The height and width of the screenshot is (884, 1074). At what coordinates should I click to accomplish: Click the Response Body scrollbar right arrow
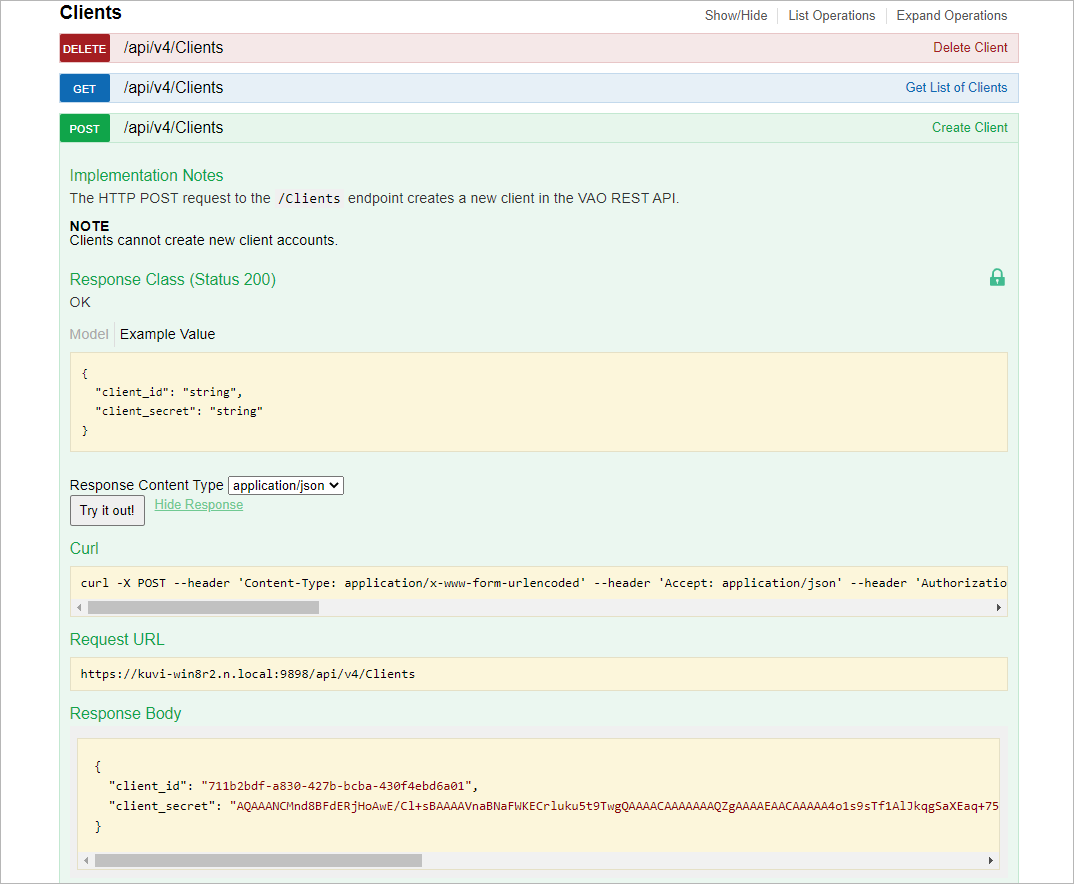tap(990, 860)
